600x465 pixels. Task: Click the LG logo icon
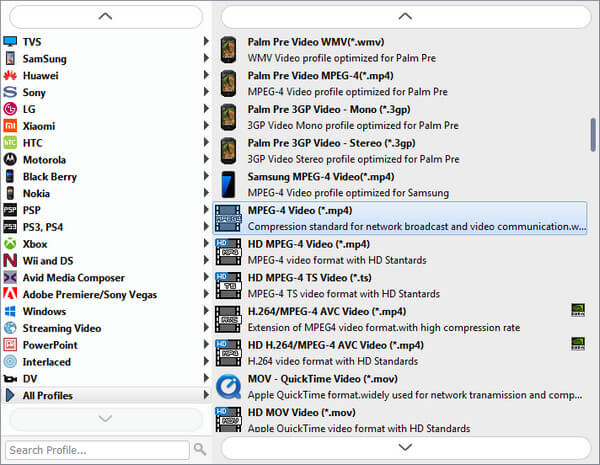point(10,109)
